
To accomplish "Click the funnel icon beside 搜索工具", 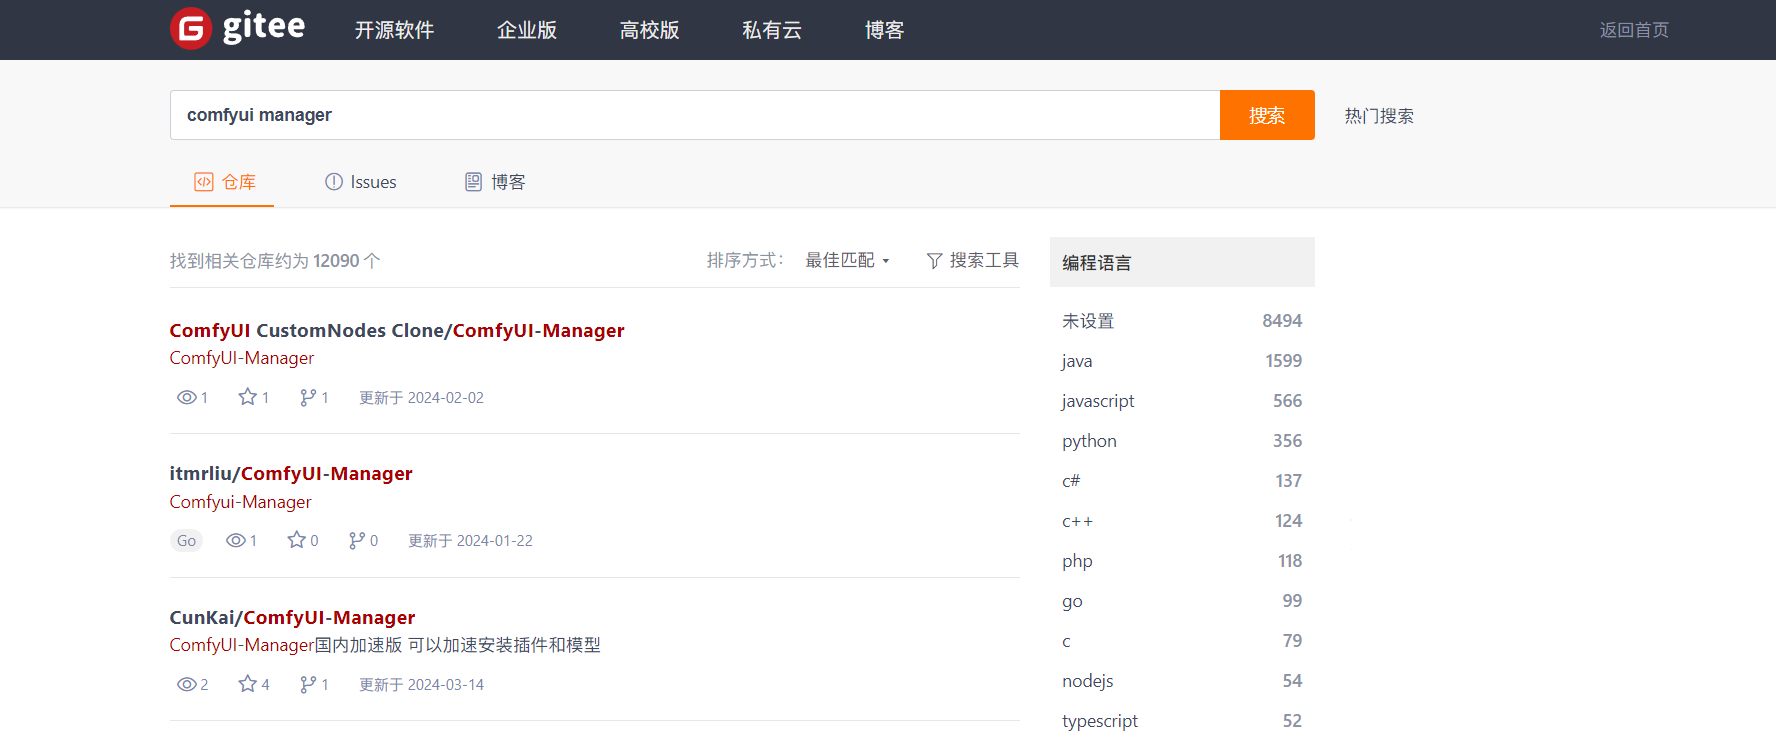I will click(x=934, y=261).
